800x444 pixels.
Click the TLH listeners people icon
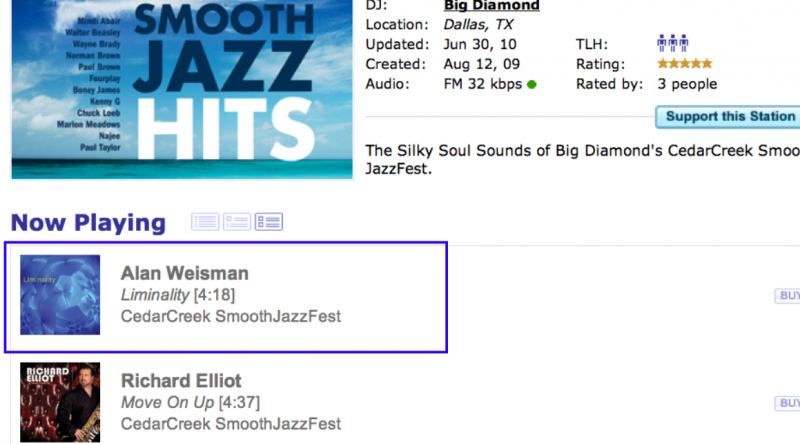tap(673, 44)
